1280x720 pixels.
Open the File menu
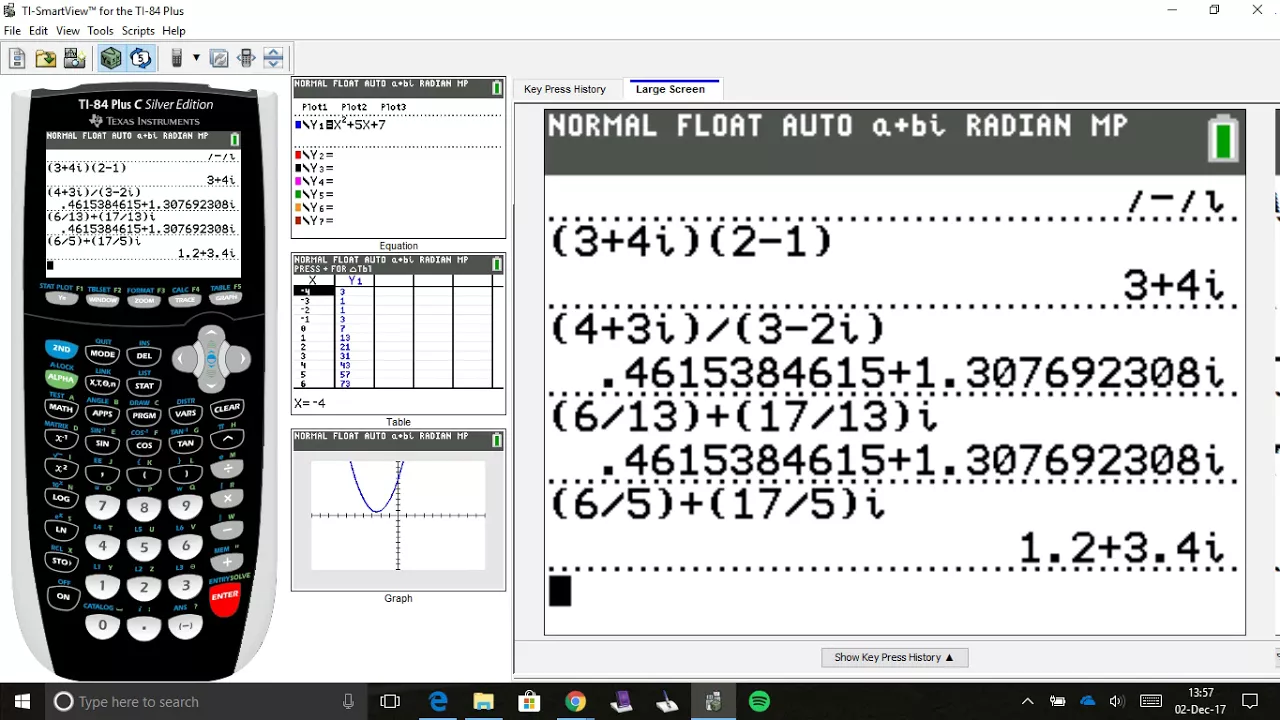click(12, 31)
